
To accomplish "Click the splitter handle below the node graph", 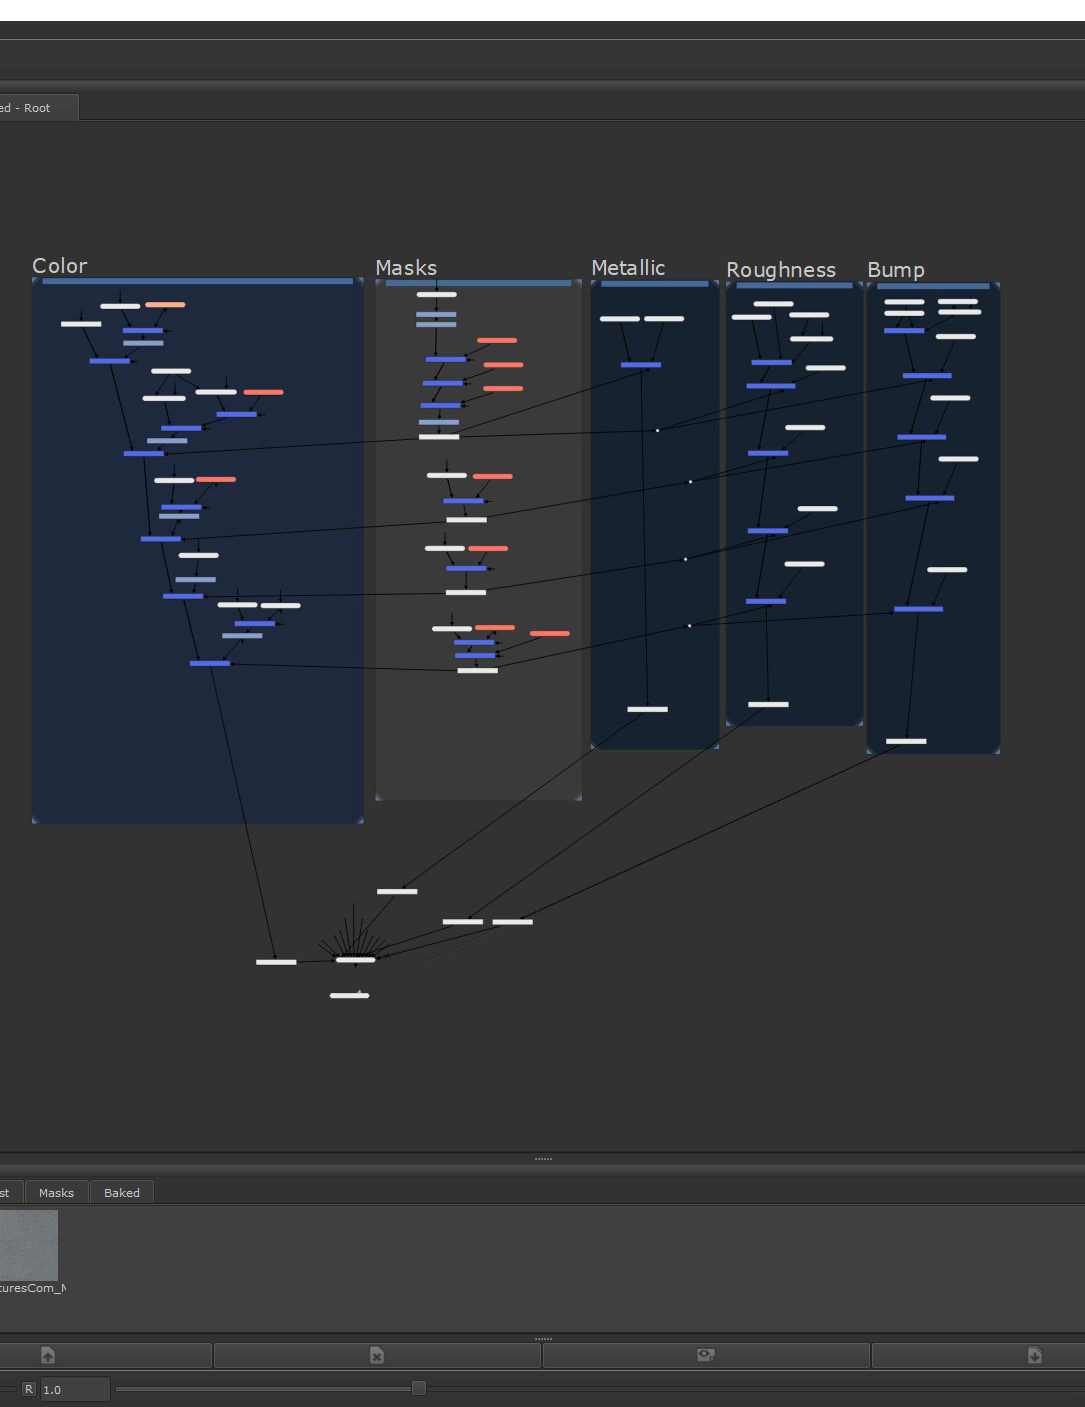I will 543,1158.
